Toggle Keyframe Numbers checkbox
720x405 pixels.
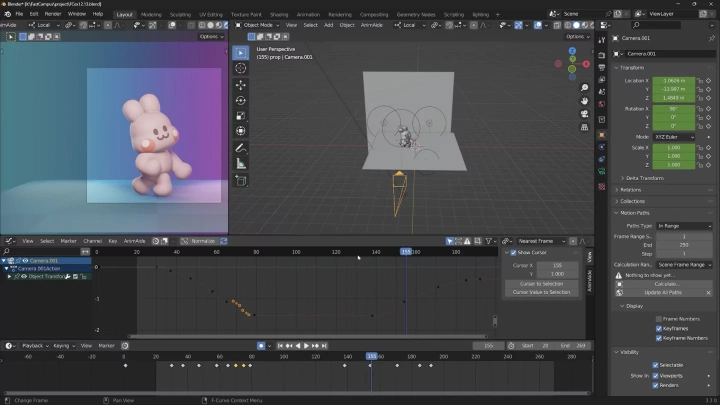[x=659, y=338]
